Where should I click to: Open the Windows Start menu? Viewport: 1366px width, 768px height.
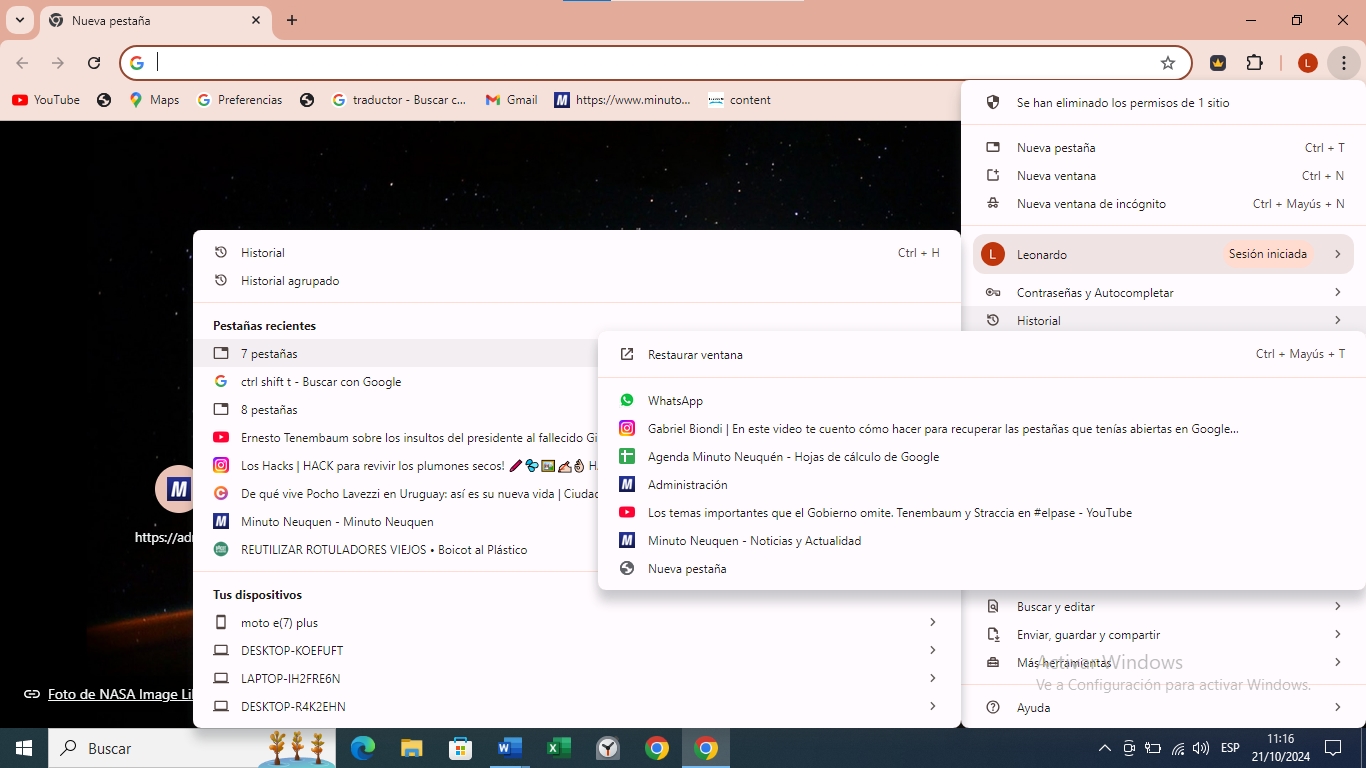click(24, 748)
